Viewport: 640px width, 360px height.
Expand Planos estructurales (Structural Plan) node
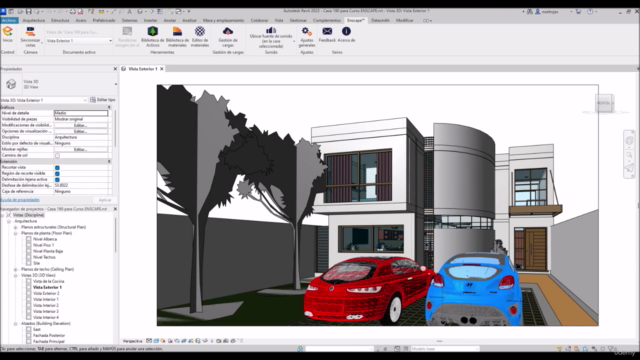coord(16,227)
